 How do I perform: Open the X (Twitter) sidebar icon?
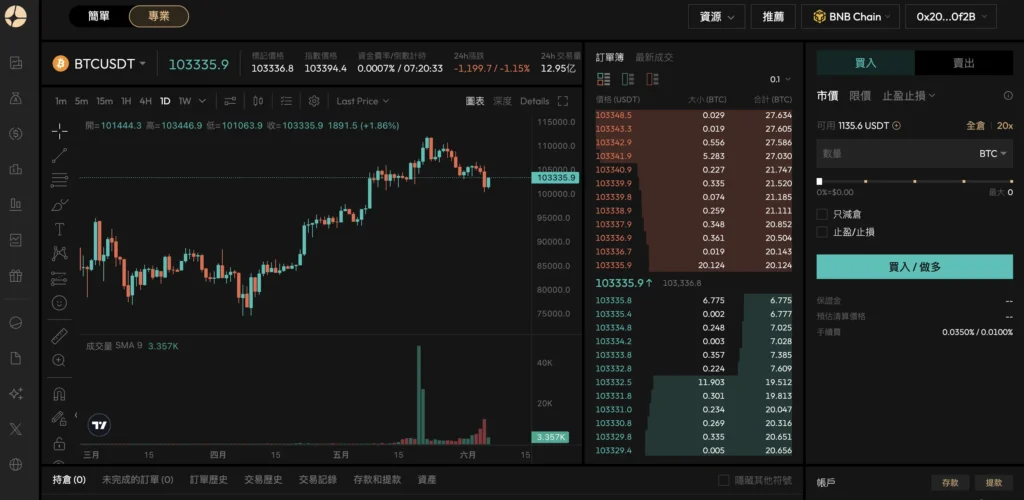coord(15,429)
